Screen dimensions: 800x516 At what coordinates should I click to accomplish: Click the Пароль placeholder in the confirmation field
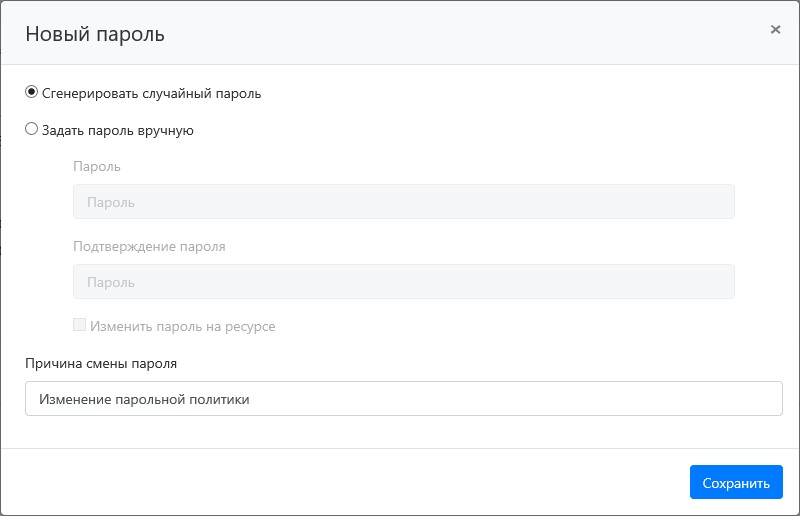111,282
